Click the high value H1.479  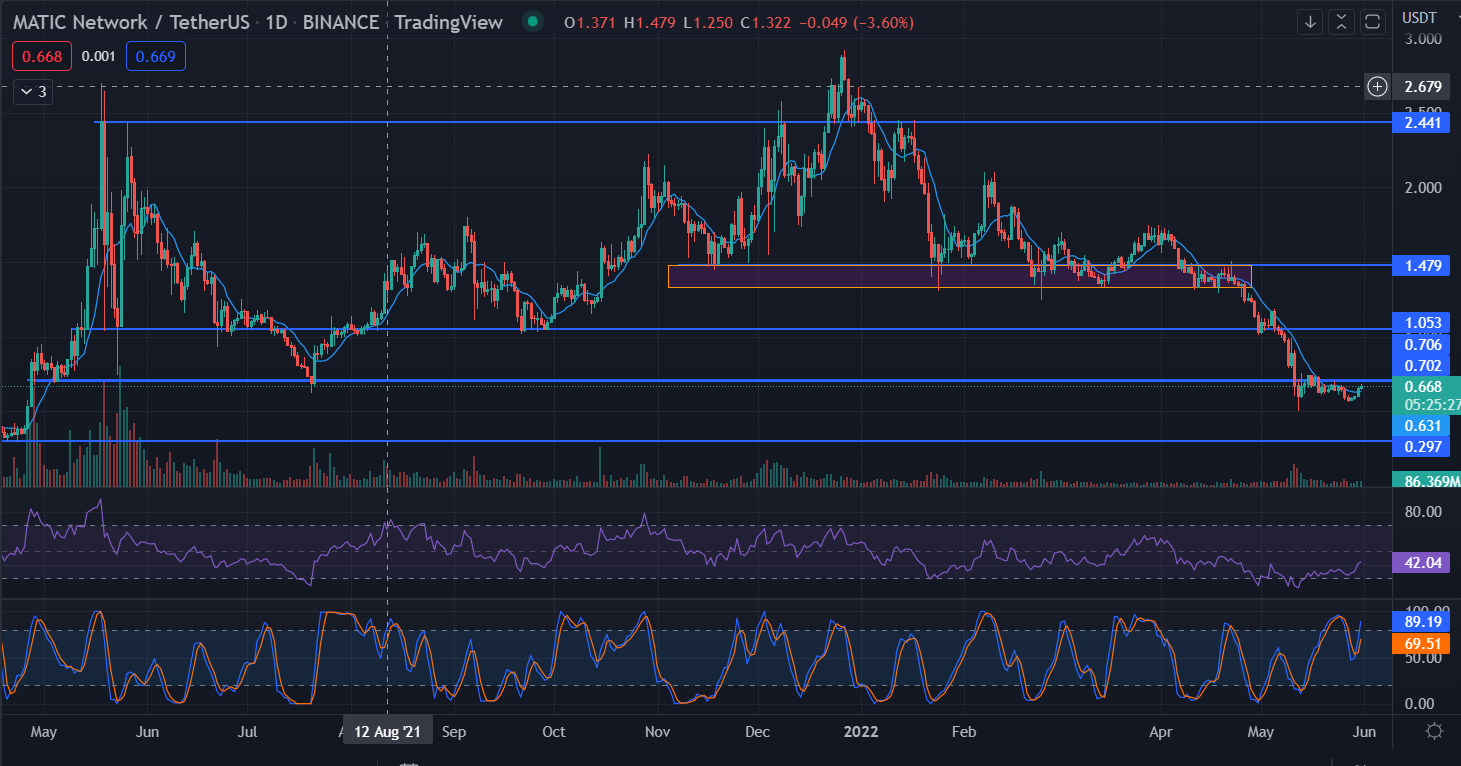click(x=652, y=22)
